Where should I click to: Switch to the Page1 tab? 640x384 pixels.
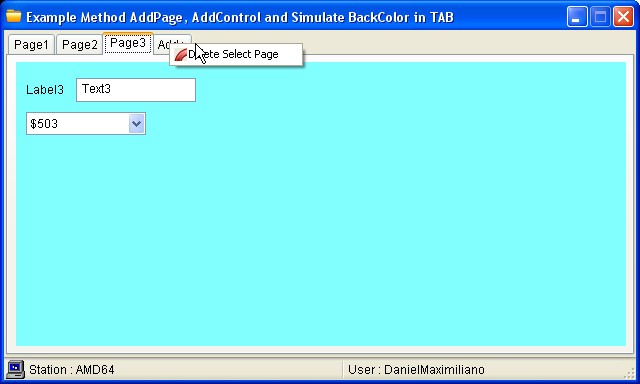pyautogui.click(x=31, y=44)
